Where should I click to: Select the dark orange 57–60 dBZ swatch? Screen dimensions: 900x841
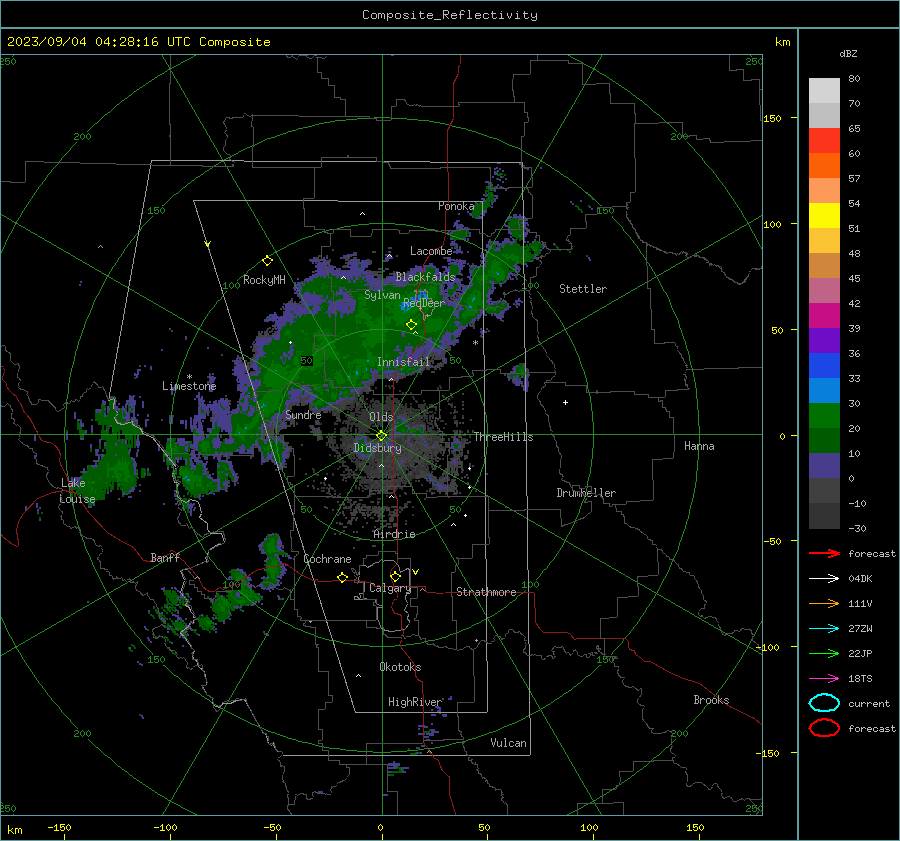click(x=824, y=166)
